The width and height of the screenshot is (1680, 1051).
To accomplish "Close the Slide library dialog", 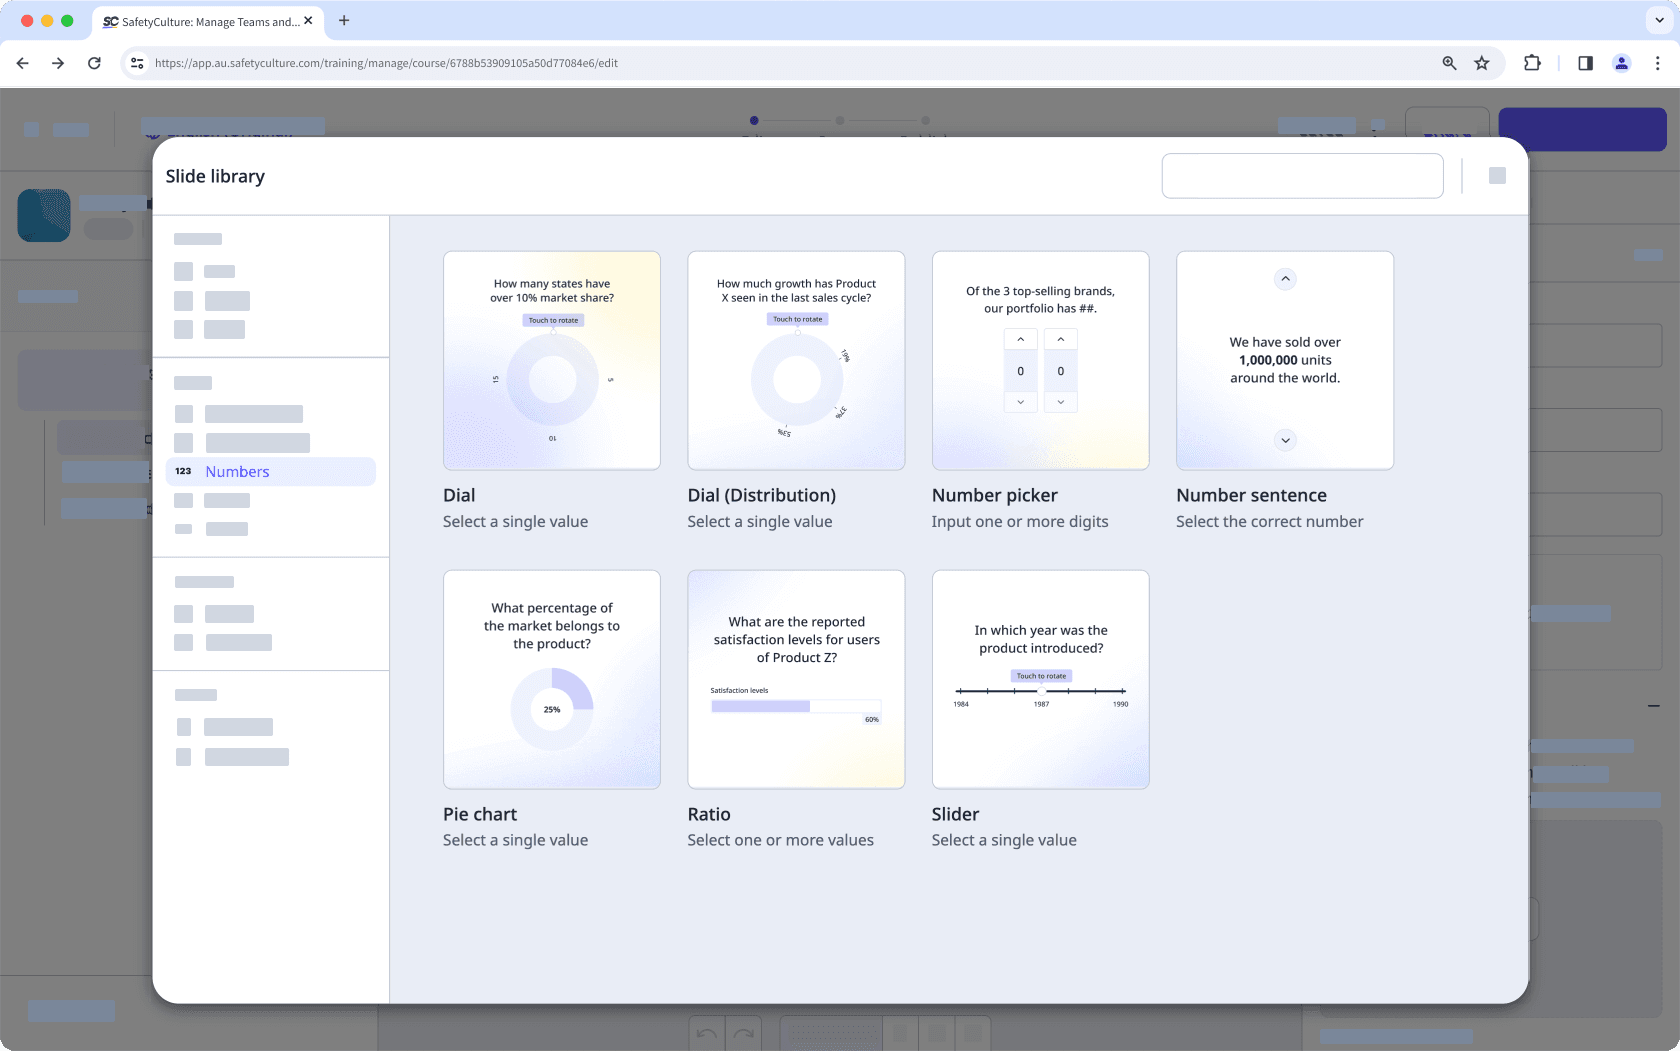I will coord(1497,175).
